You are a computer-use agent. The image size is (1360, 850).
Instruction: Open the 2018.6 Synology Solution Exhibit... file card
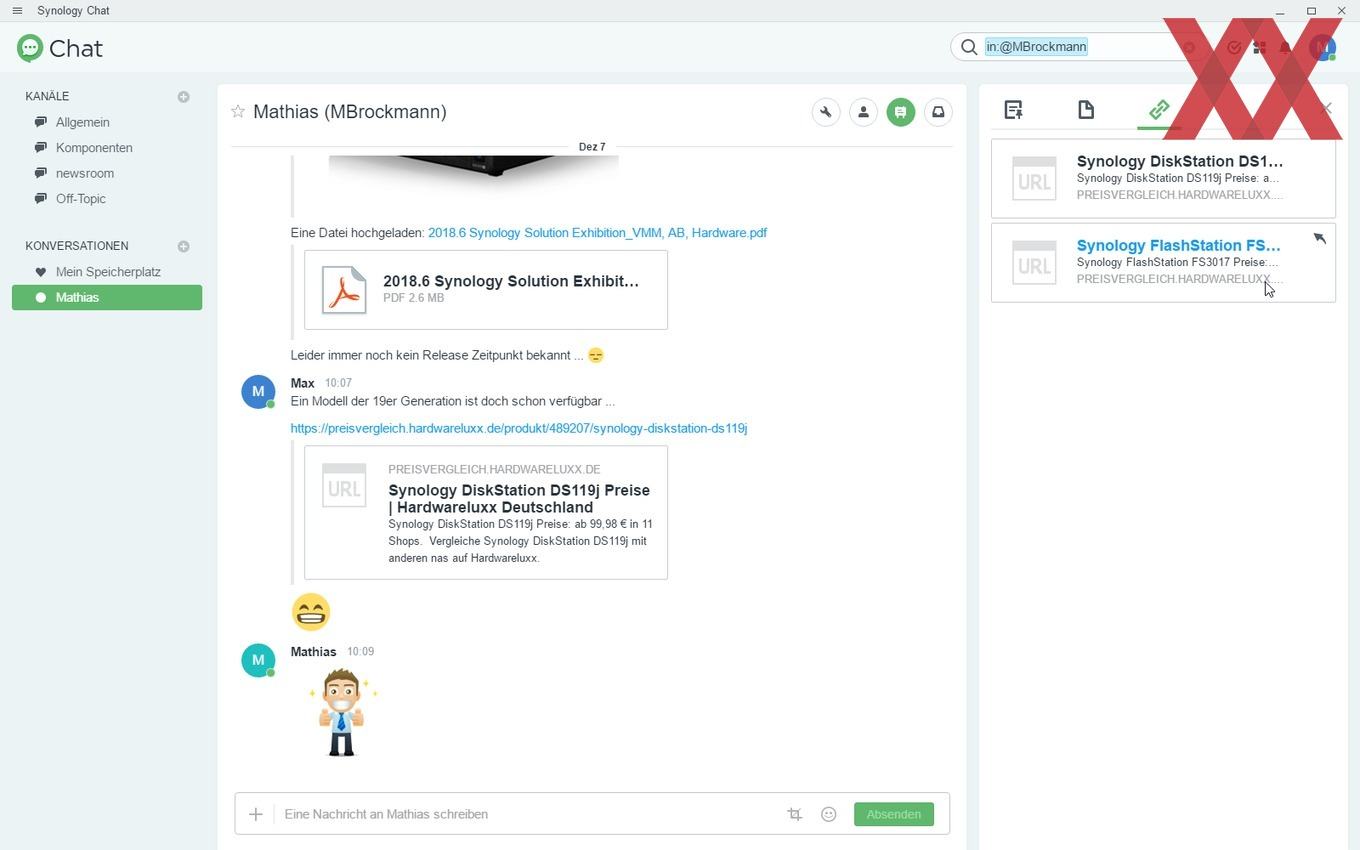[486, 289]
